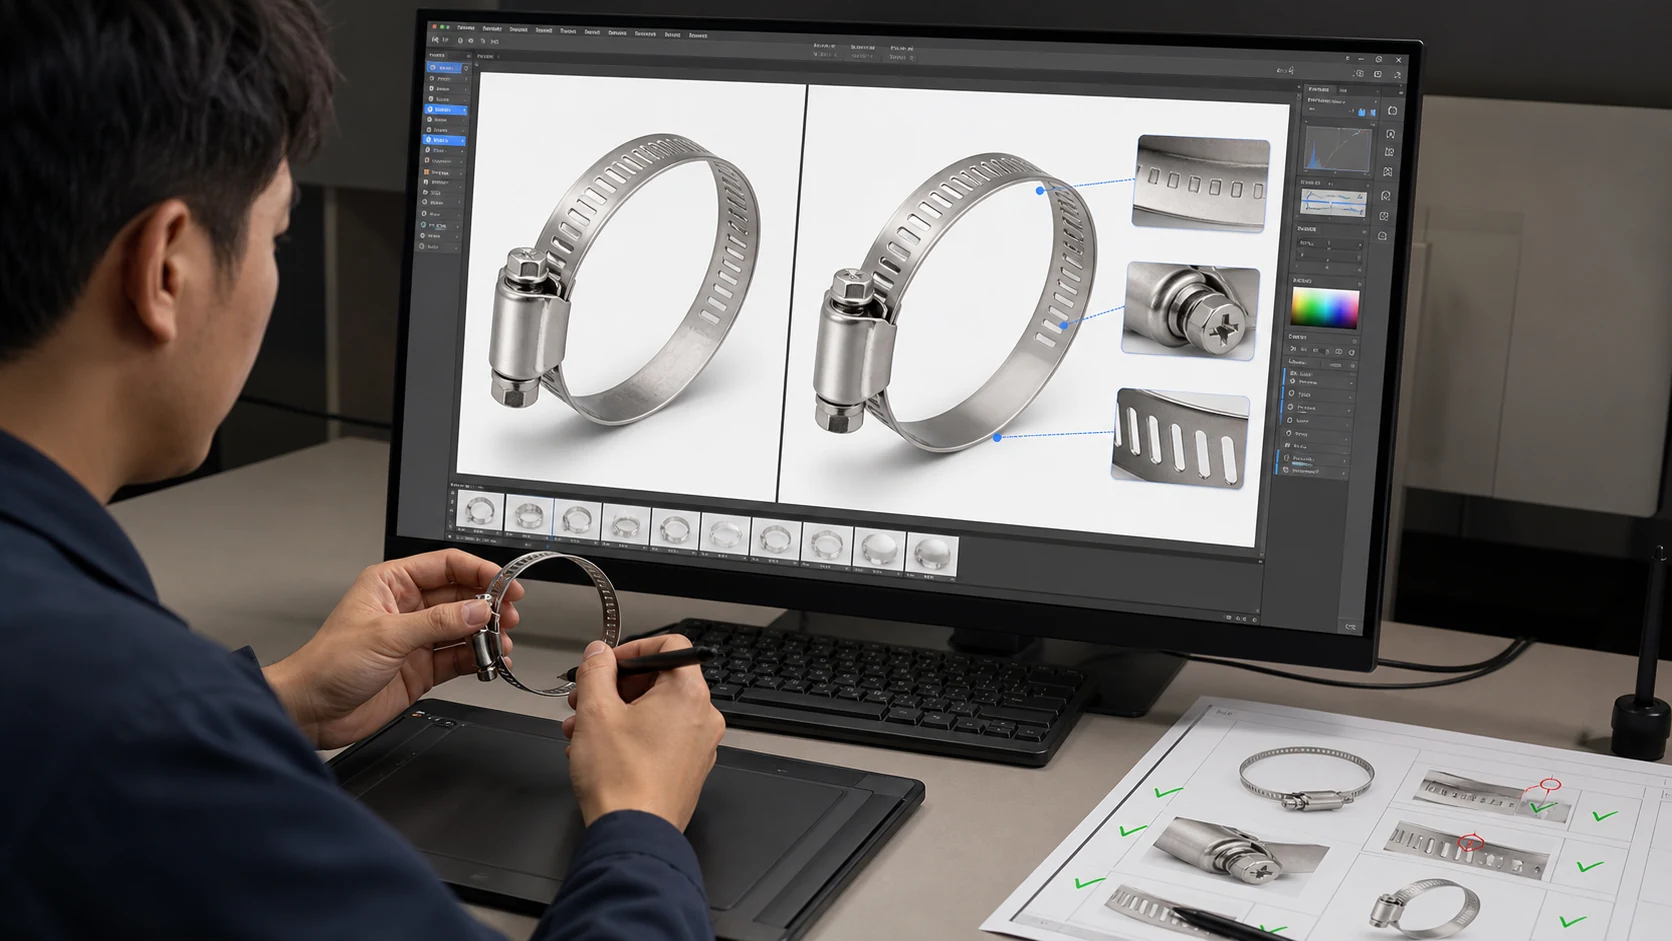Open the screw head close-up callout thumbnail
This screenshot has width=1672, height=941.
tap(1190, 310)
